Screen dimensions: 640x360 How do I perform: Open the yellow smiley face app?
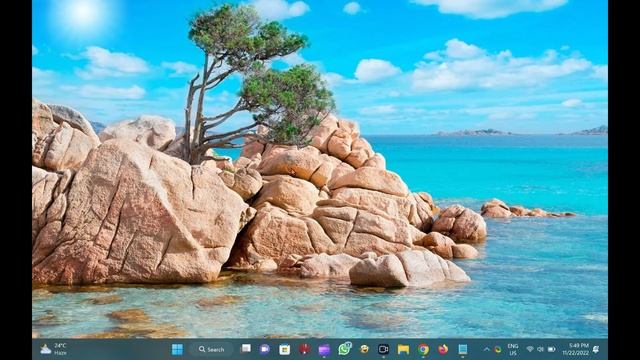coord(364,349)
